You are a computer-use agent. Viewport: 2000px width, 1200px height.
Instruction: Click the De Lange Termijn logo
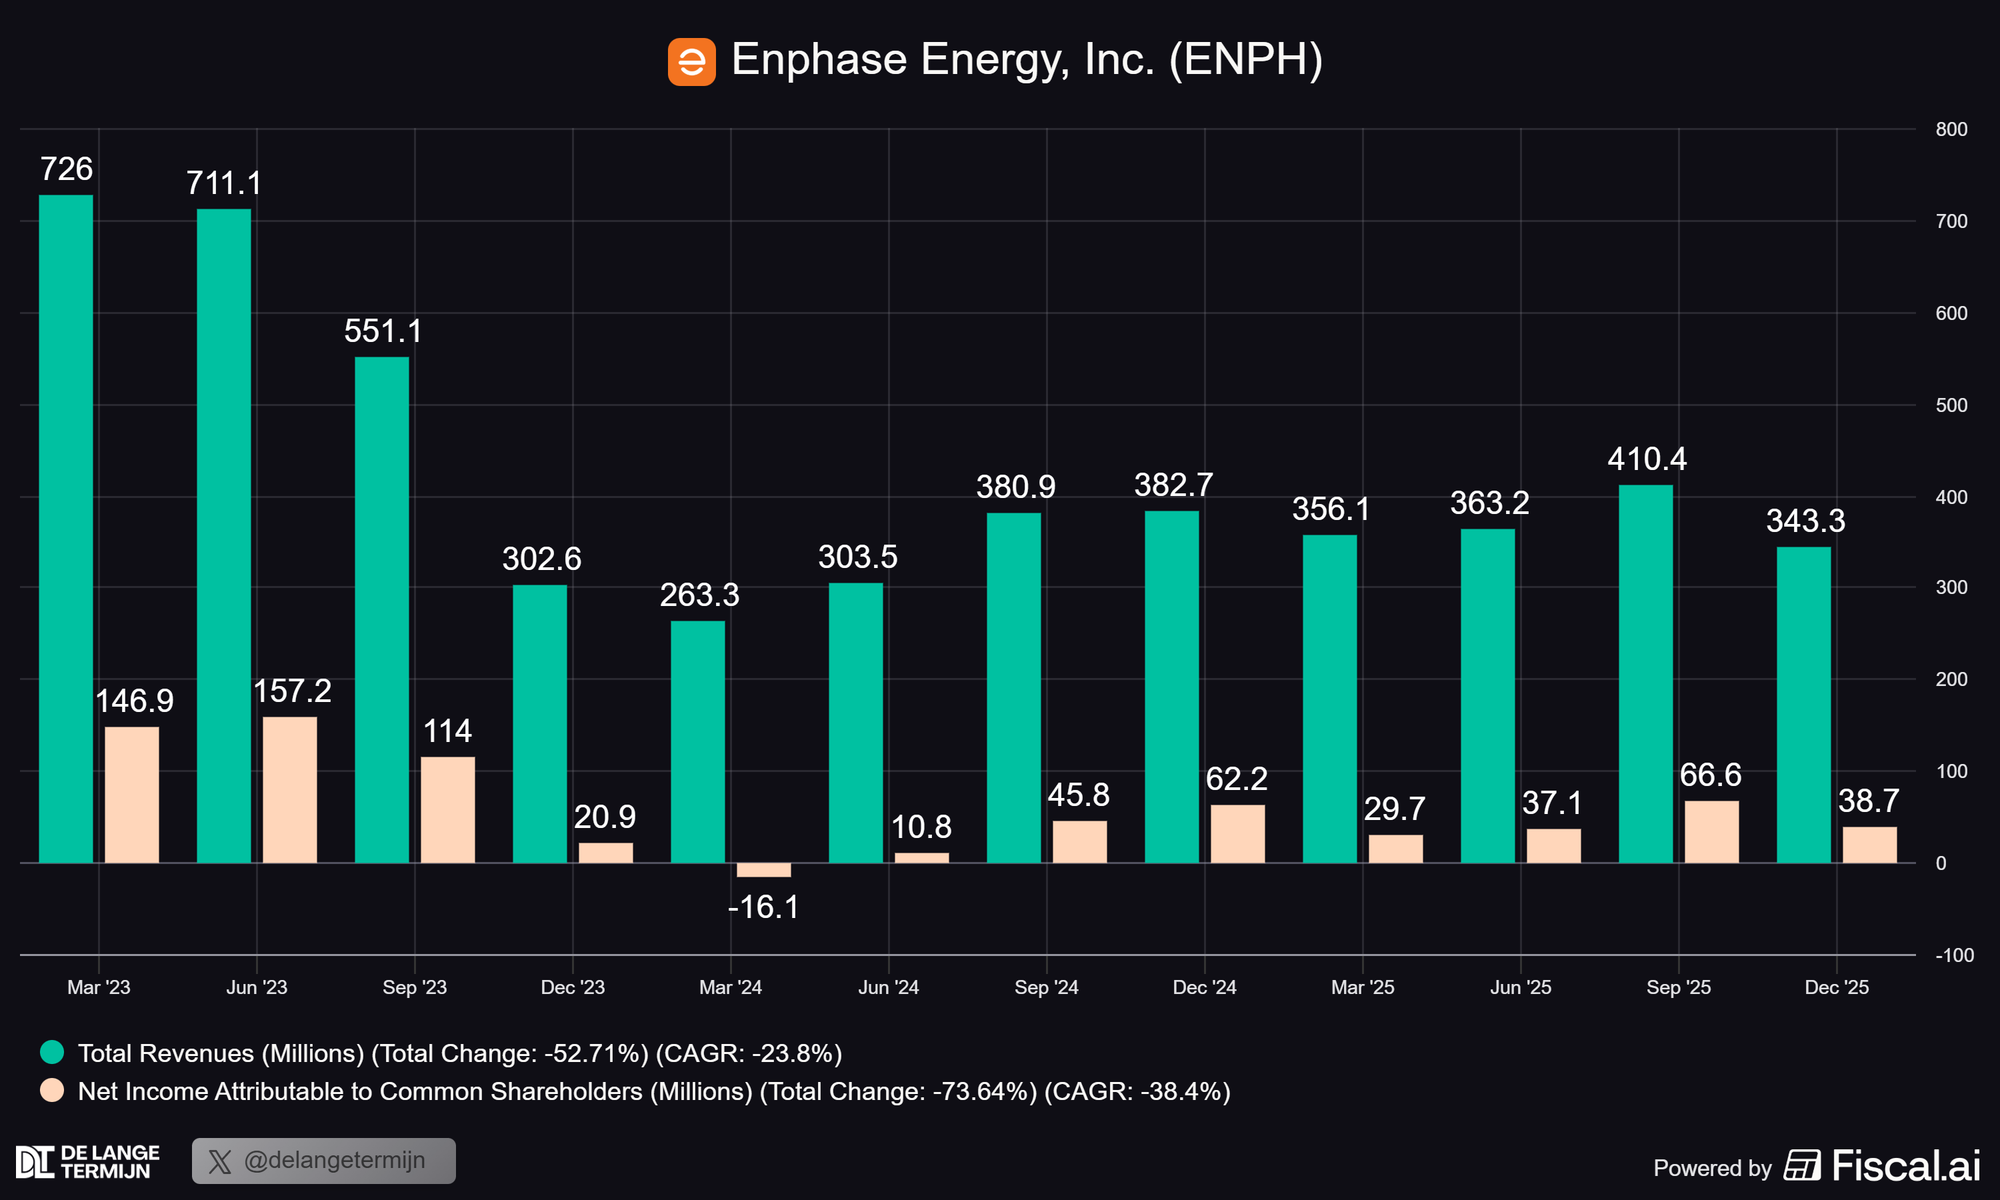click(x=88, y=1162)
